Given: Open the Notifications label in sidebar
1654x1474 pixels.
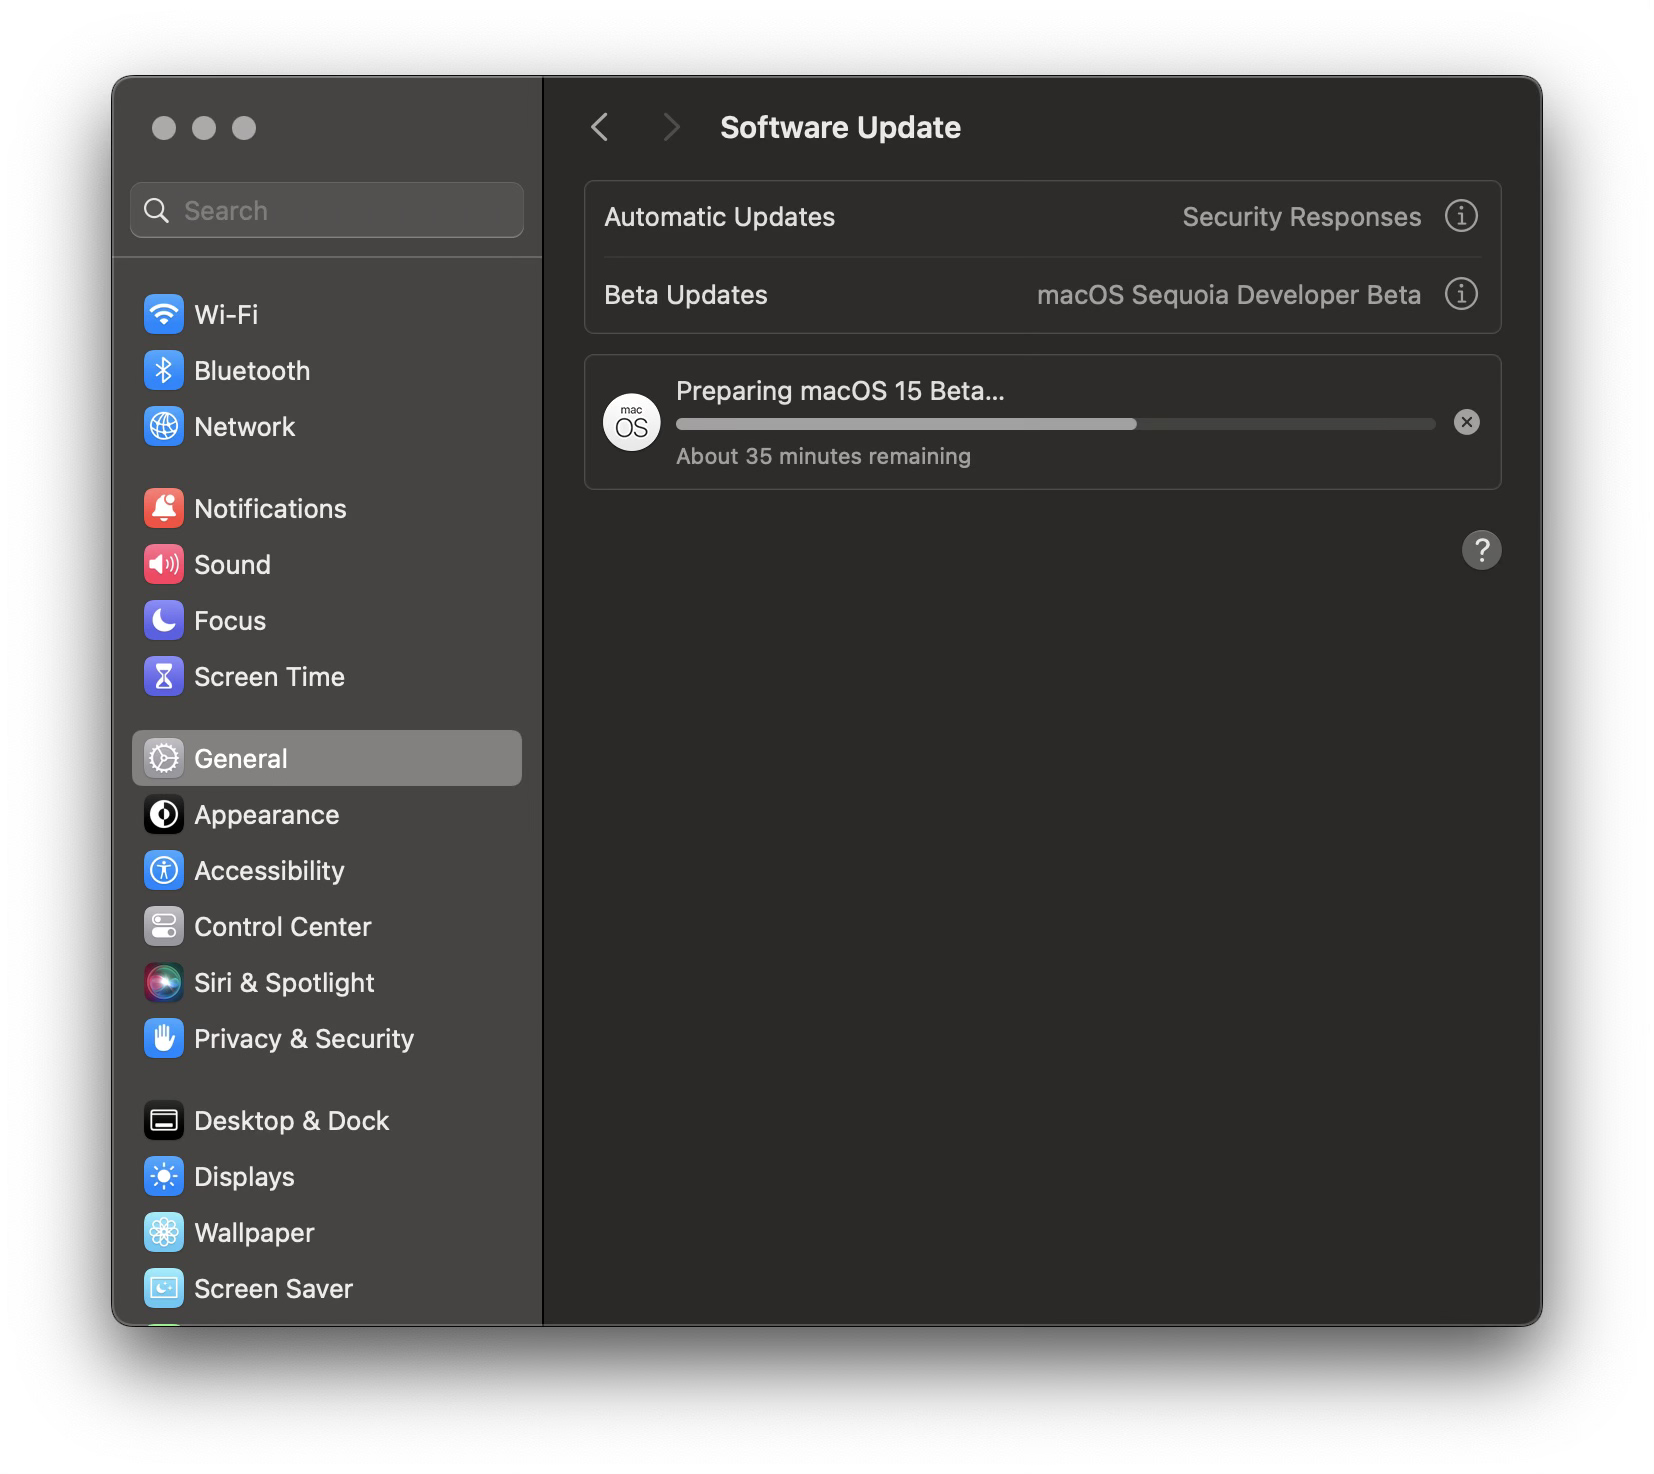Looking at the screenshot, I should pos(270,509).
